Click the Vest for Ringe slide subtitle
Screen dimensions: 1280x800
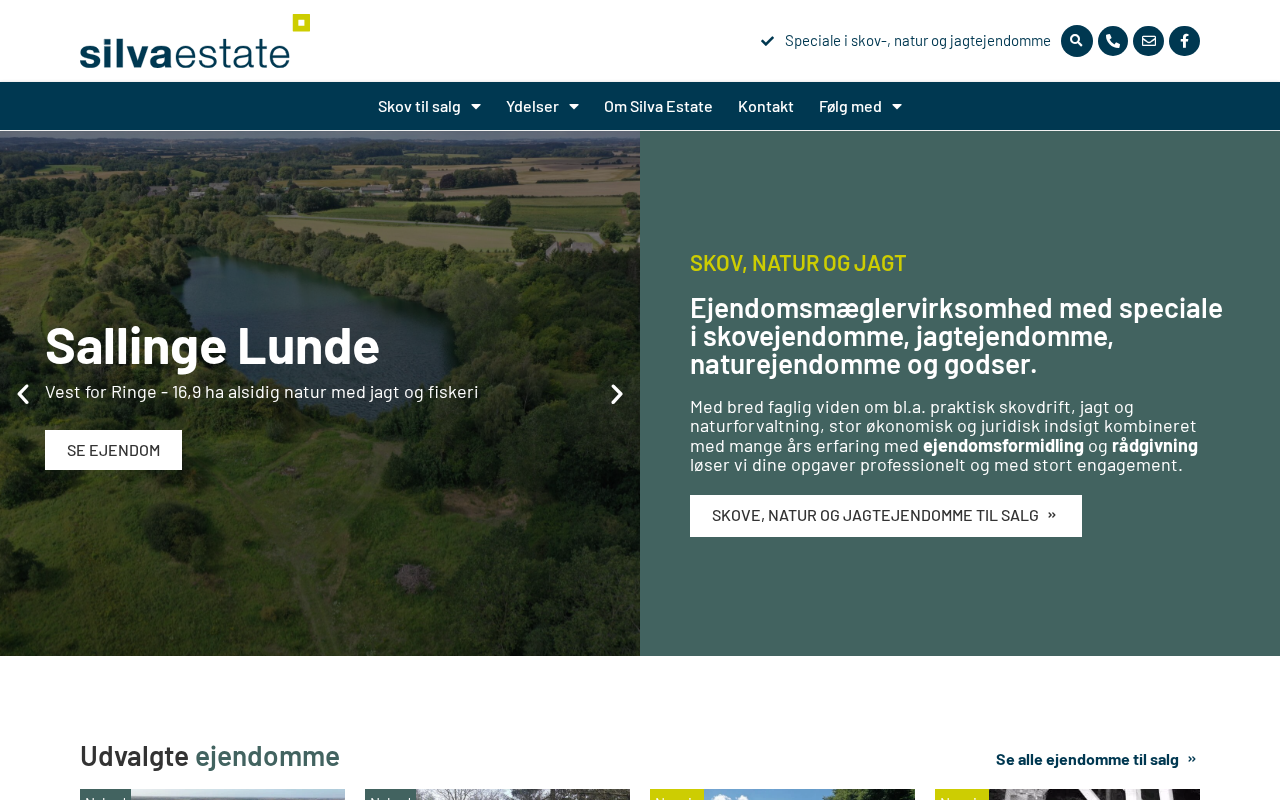point(262,392)
